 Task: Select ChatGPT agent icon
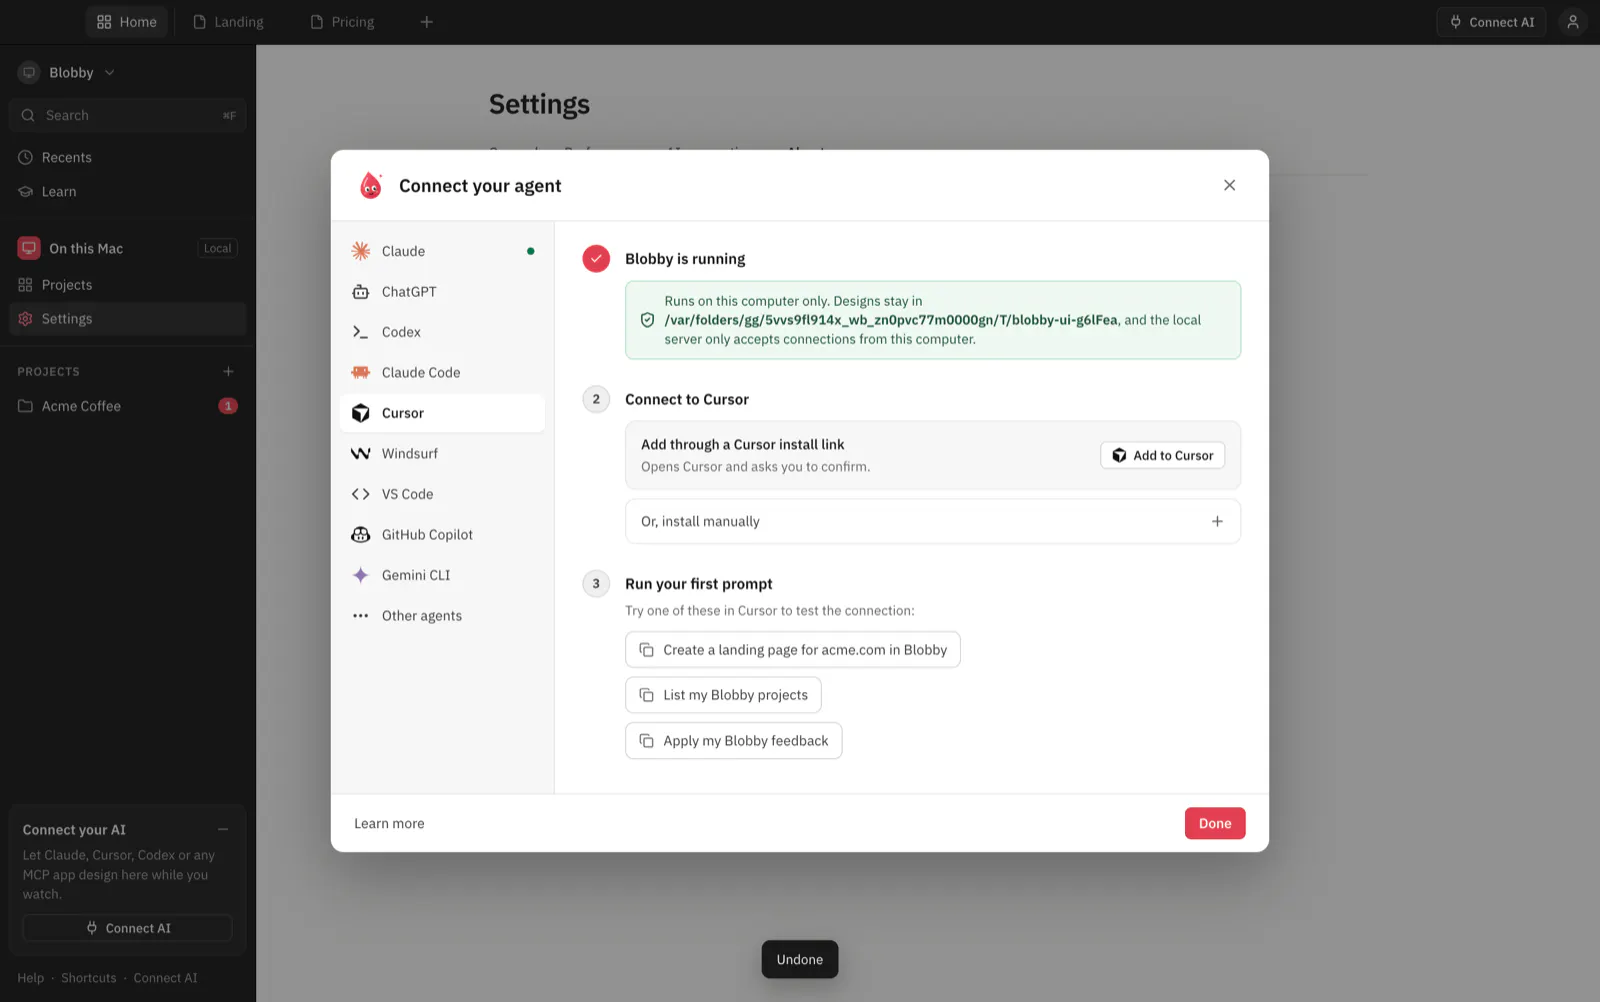[361, 292]
